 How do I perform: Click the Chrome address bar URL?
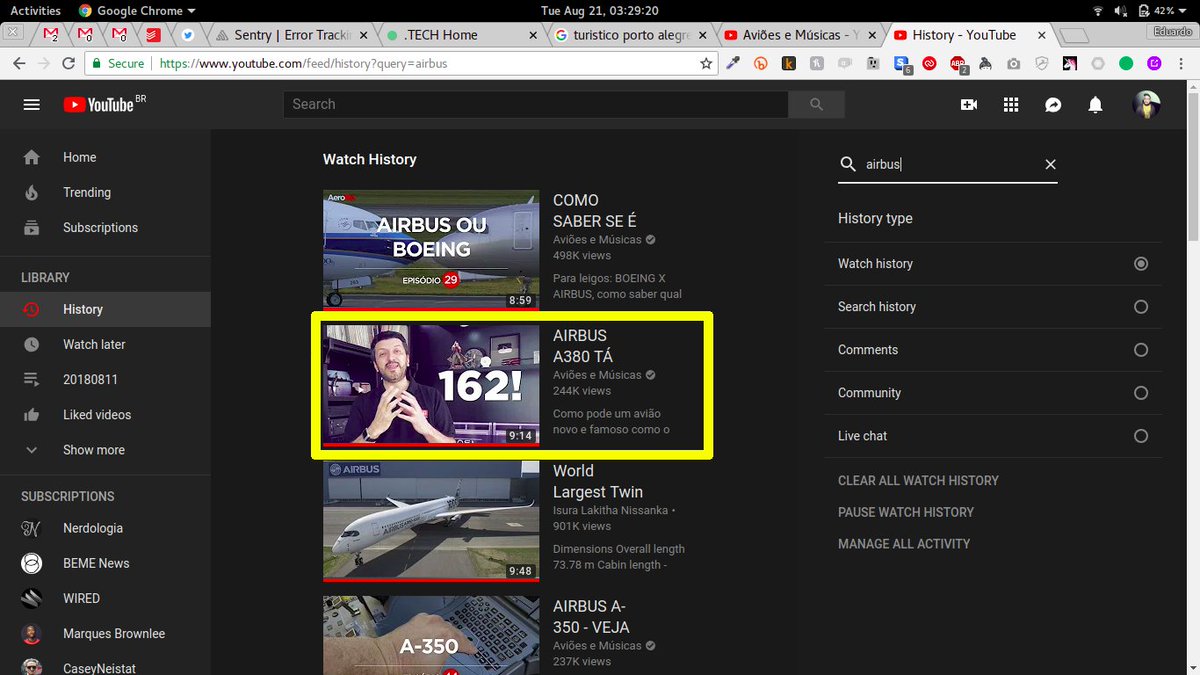point(304,63)
